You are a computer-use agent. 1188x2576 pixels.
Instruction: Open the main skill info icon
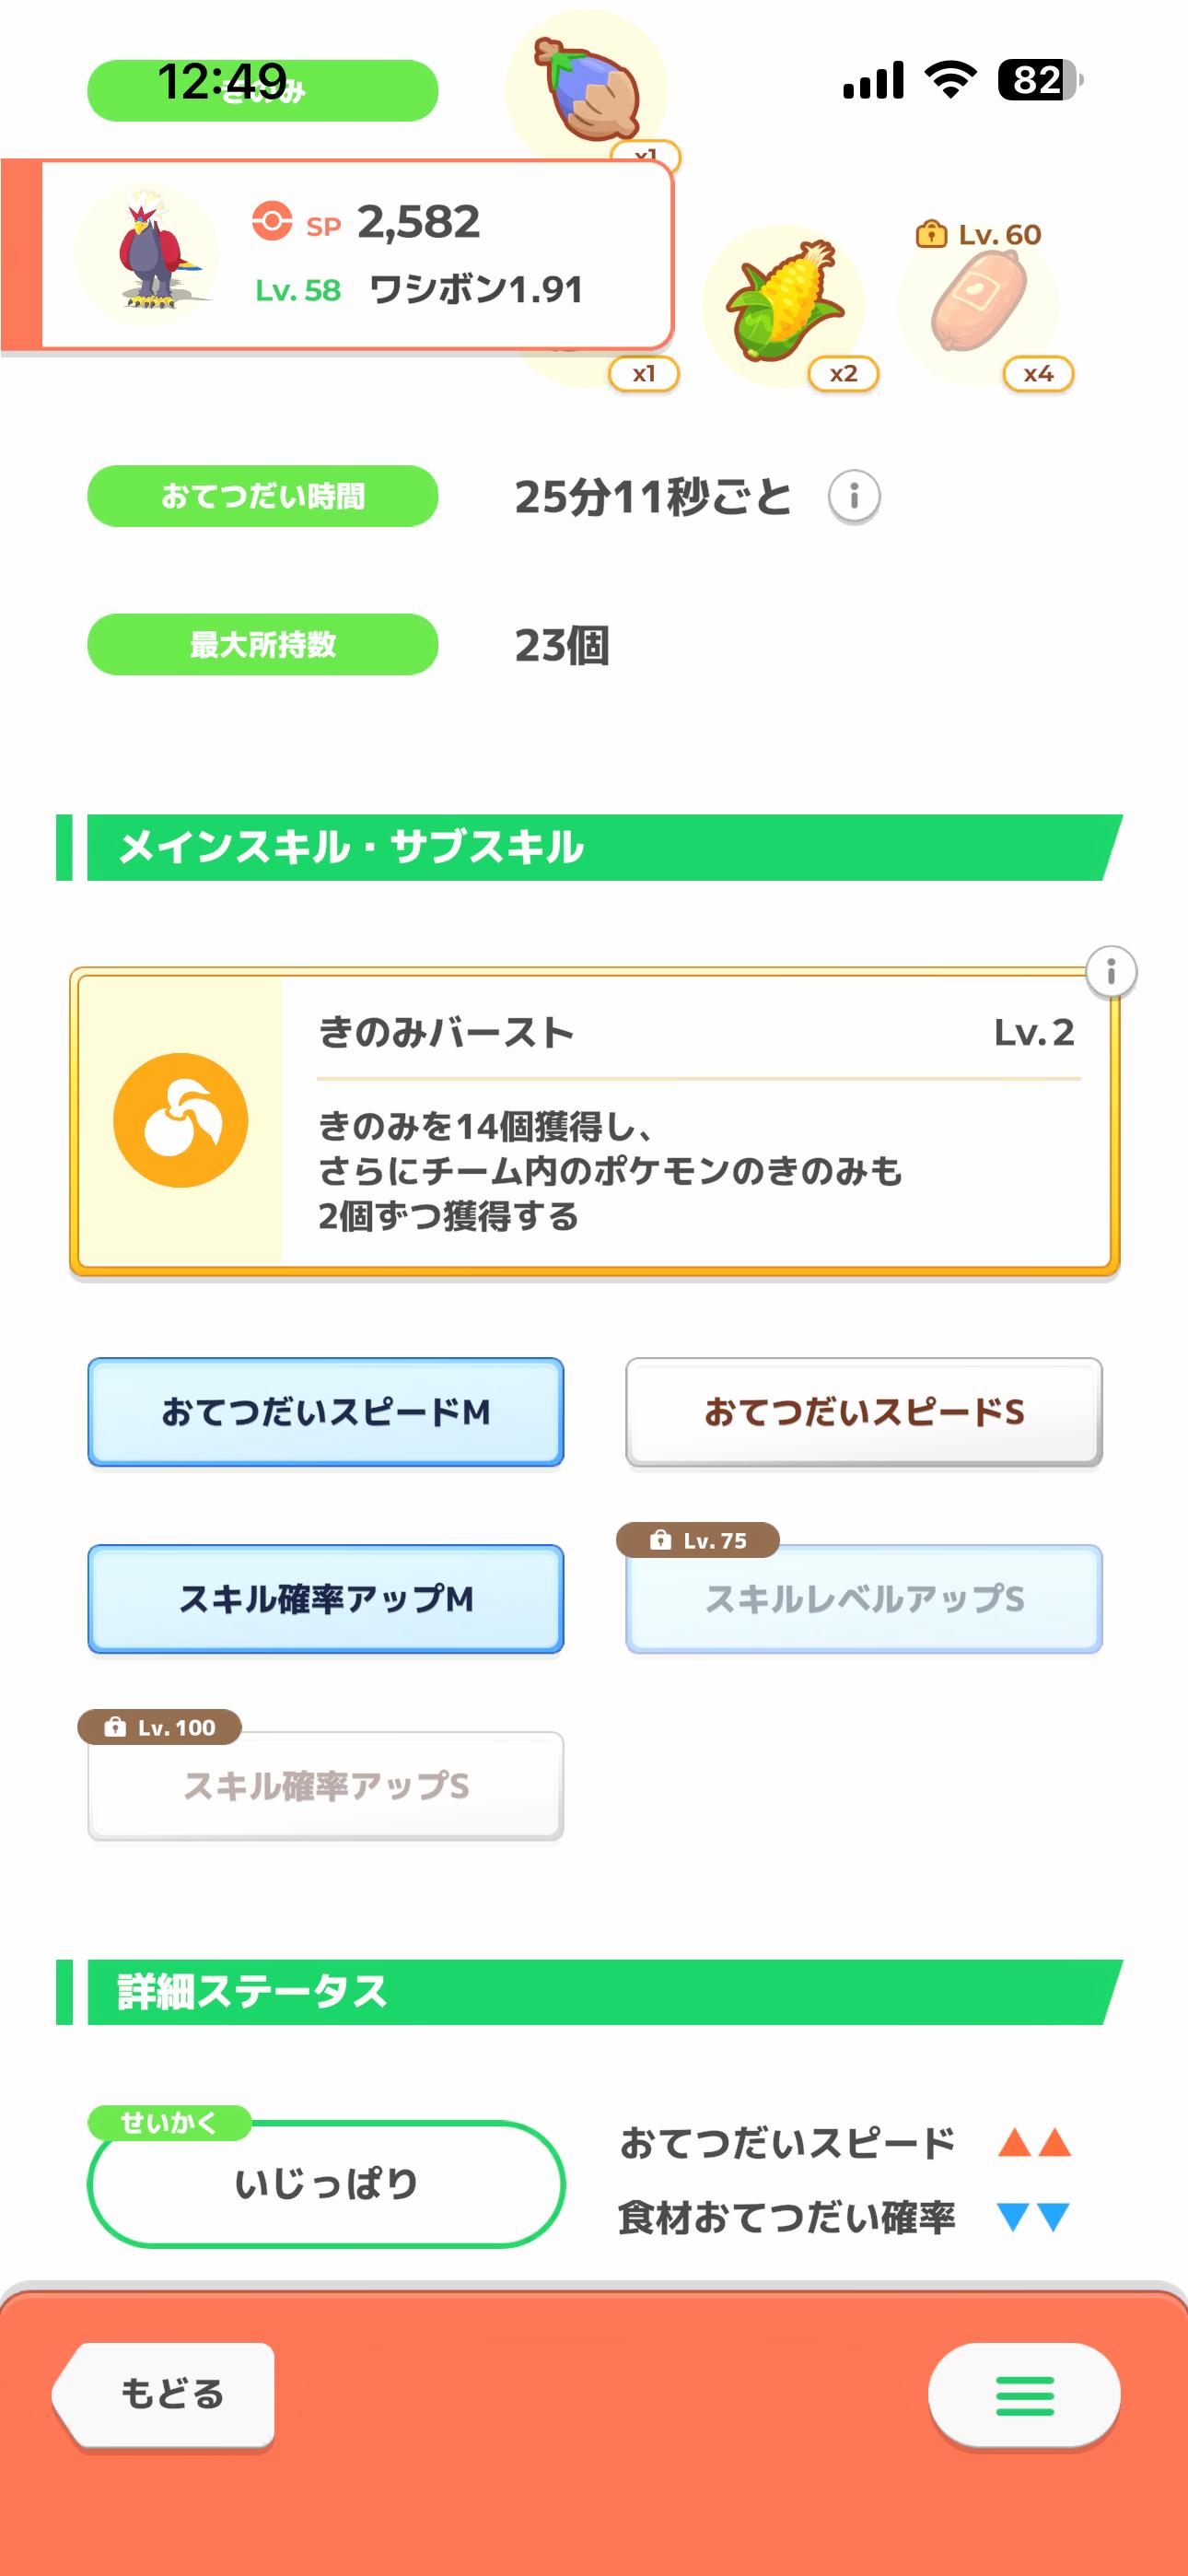(x=1111, y=971)
